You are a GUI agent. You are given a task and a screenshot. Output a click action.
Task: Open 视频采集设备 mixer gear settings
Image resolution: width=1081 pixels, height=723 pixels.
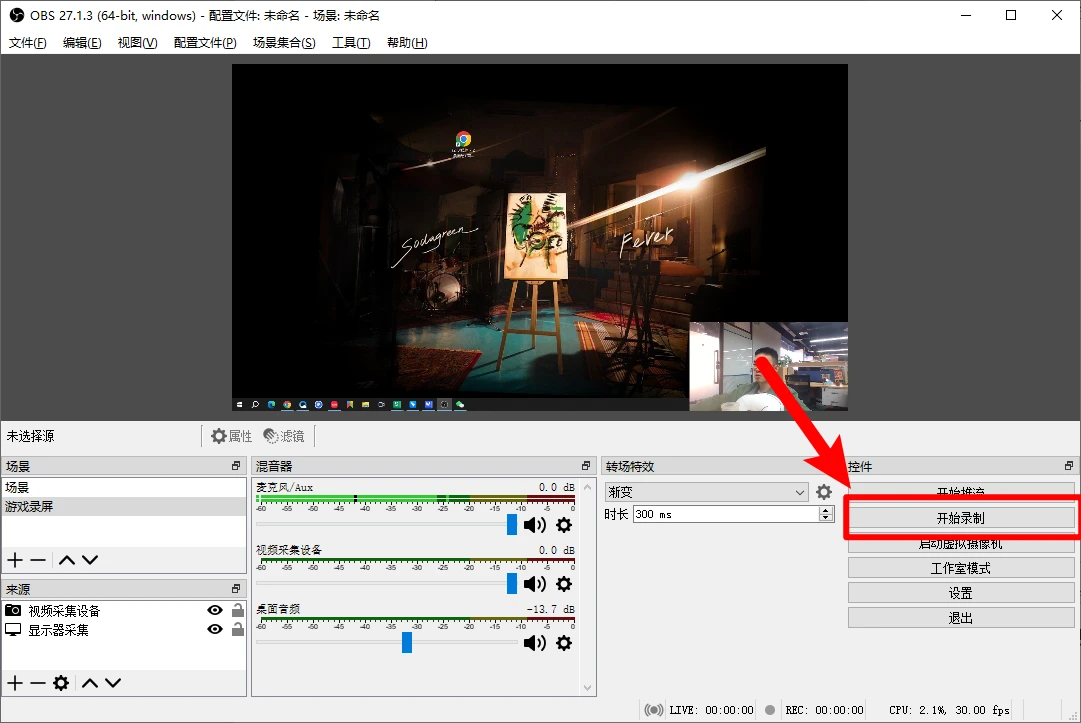(x=564, y=584)
